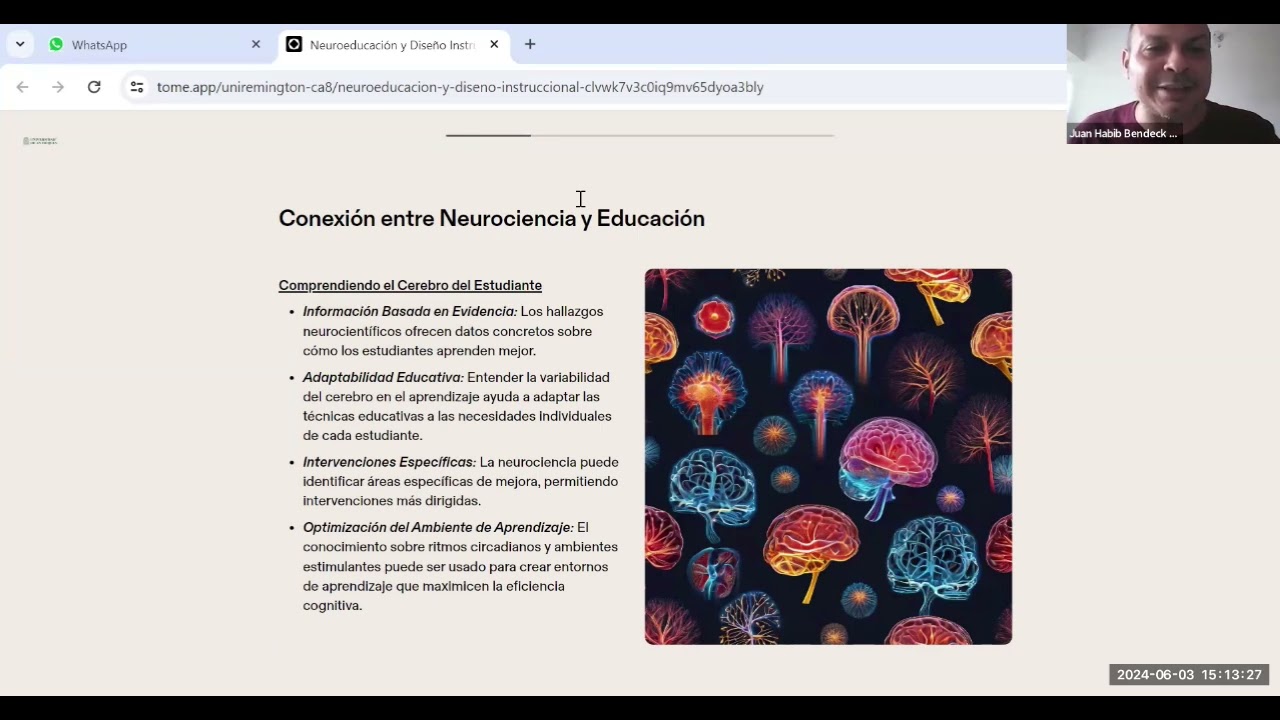
Task: Close the Neuroeducación tab
Action: tap(494, 44)
